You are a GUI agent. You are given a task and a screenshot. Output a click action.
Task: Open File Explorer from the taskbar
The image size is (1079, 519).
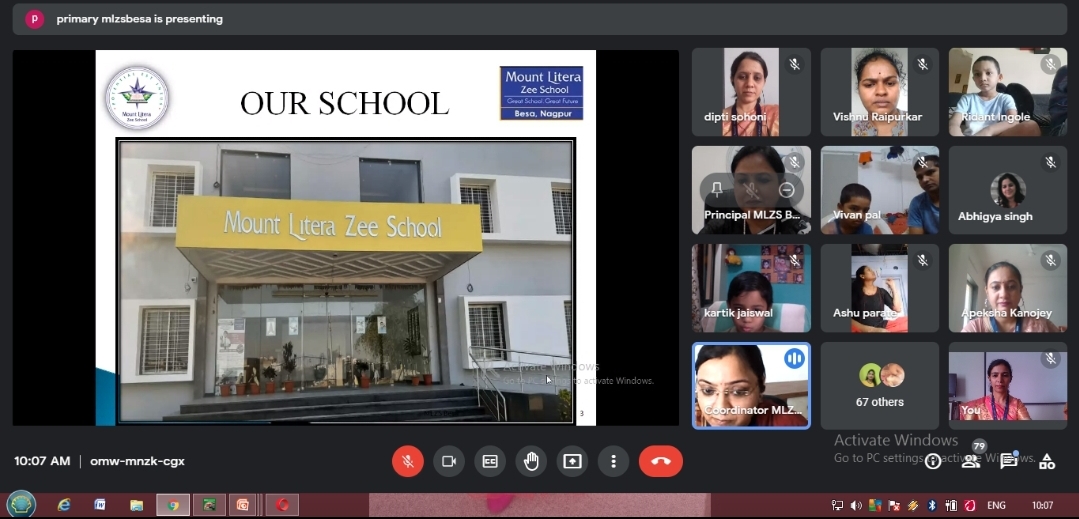pos(136,505)
